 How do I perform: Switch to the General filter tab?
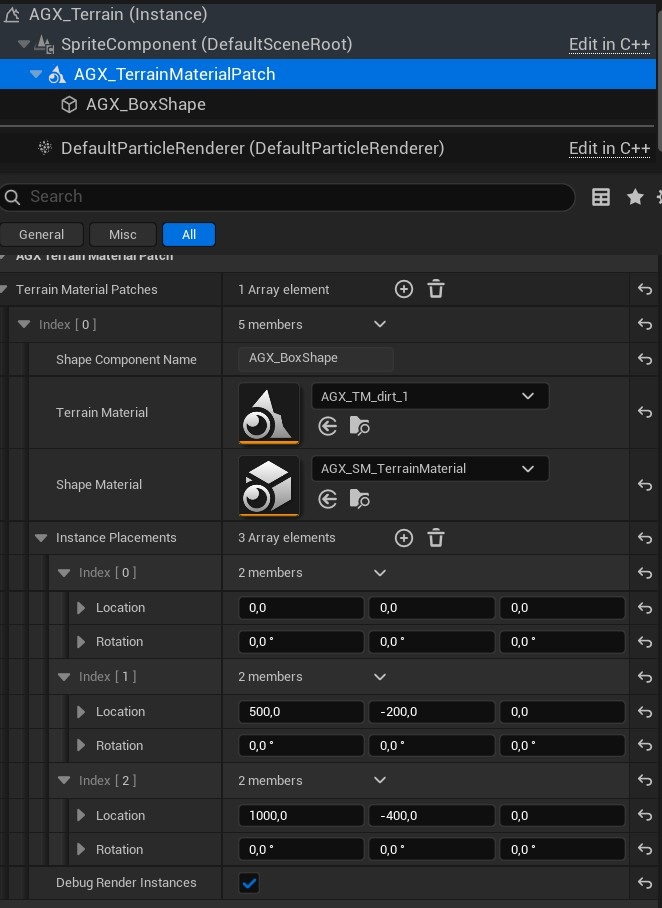pos(41,234)
